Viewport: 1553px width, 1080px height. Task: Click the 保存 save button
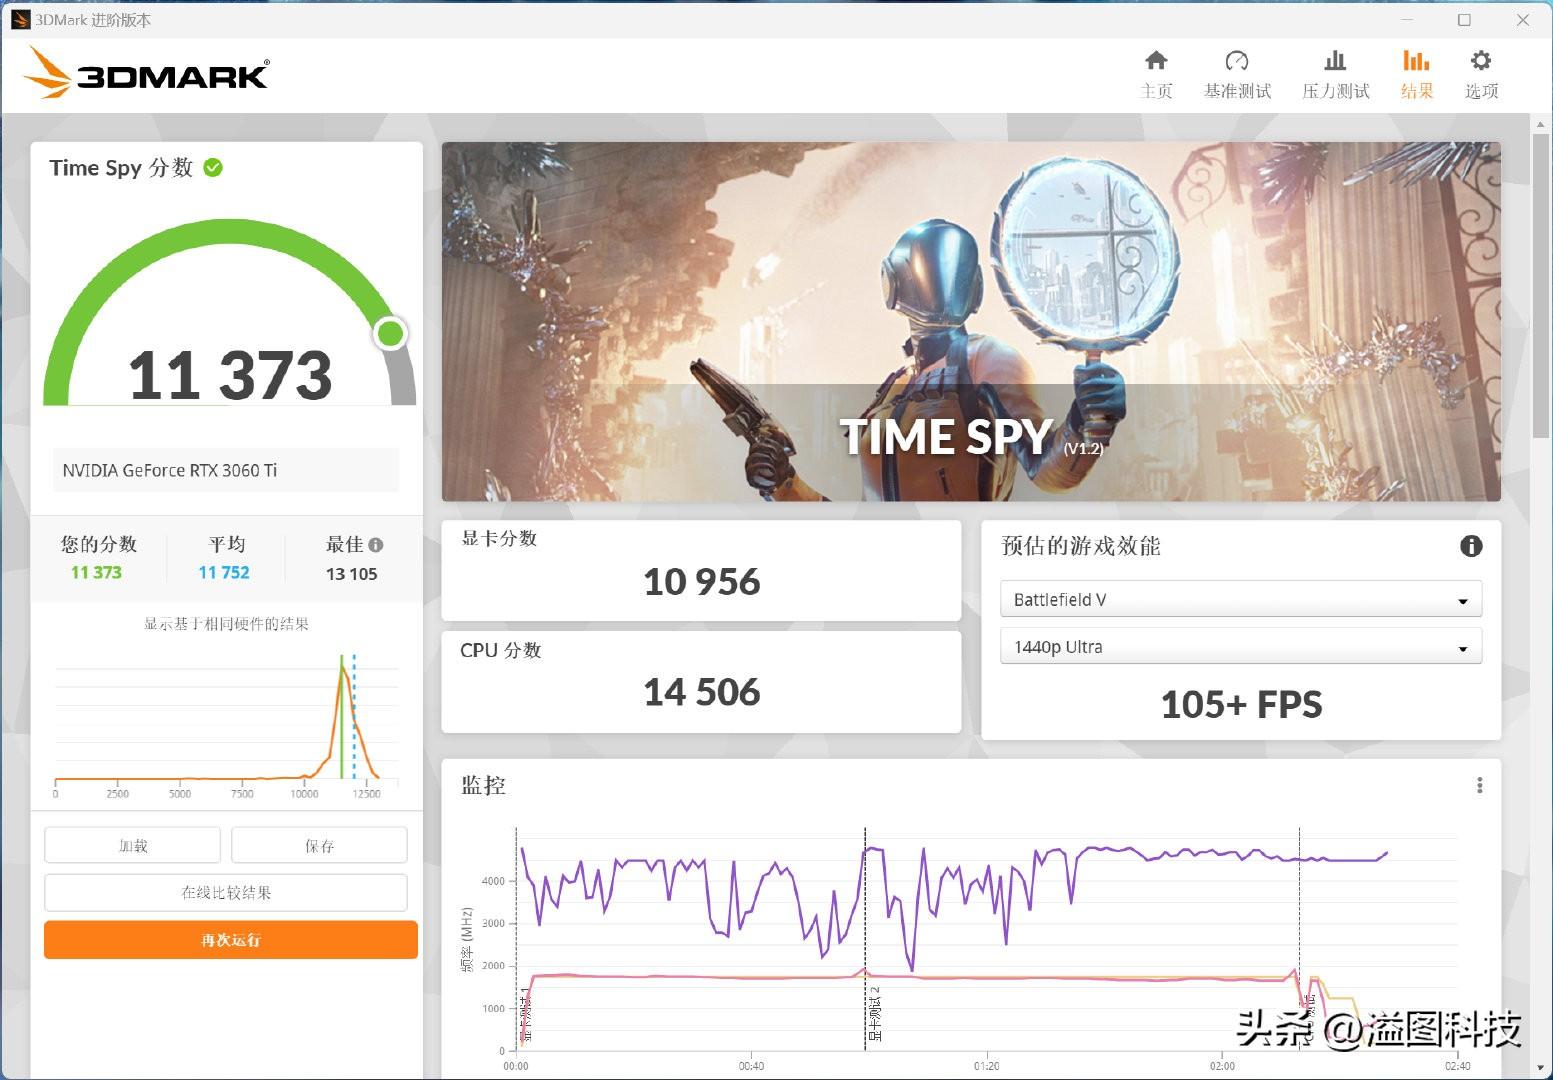[x=319, y=845]
